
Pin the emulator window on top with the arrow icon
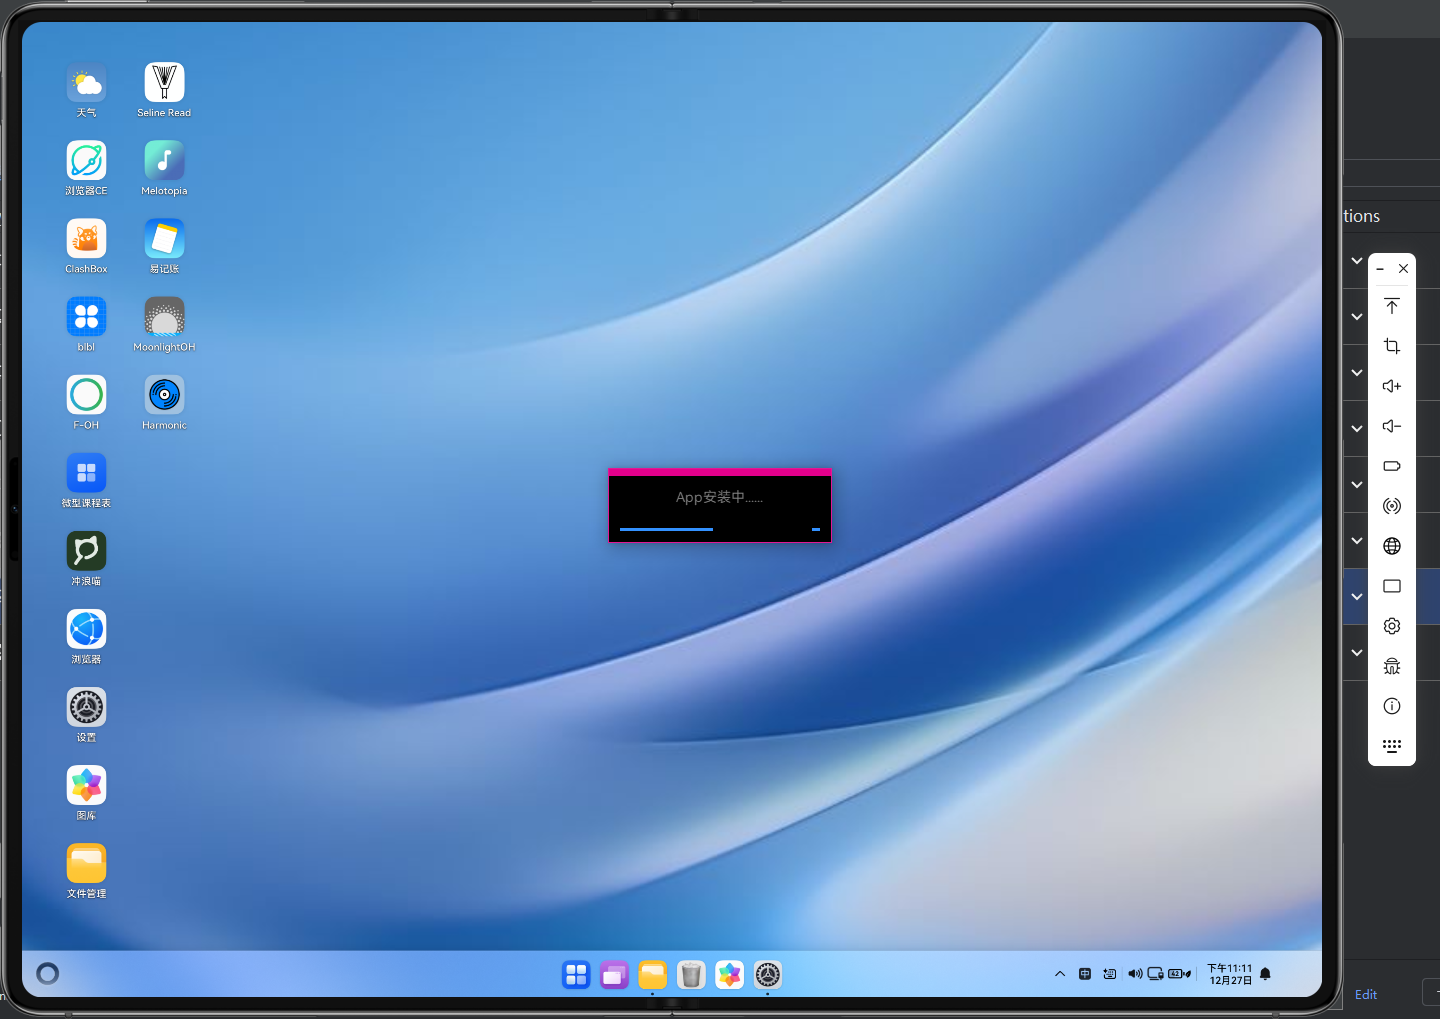[x=1392, y=306]
